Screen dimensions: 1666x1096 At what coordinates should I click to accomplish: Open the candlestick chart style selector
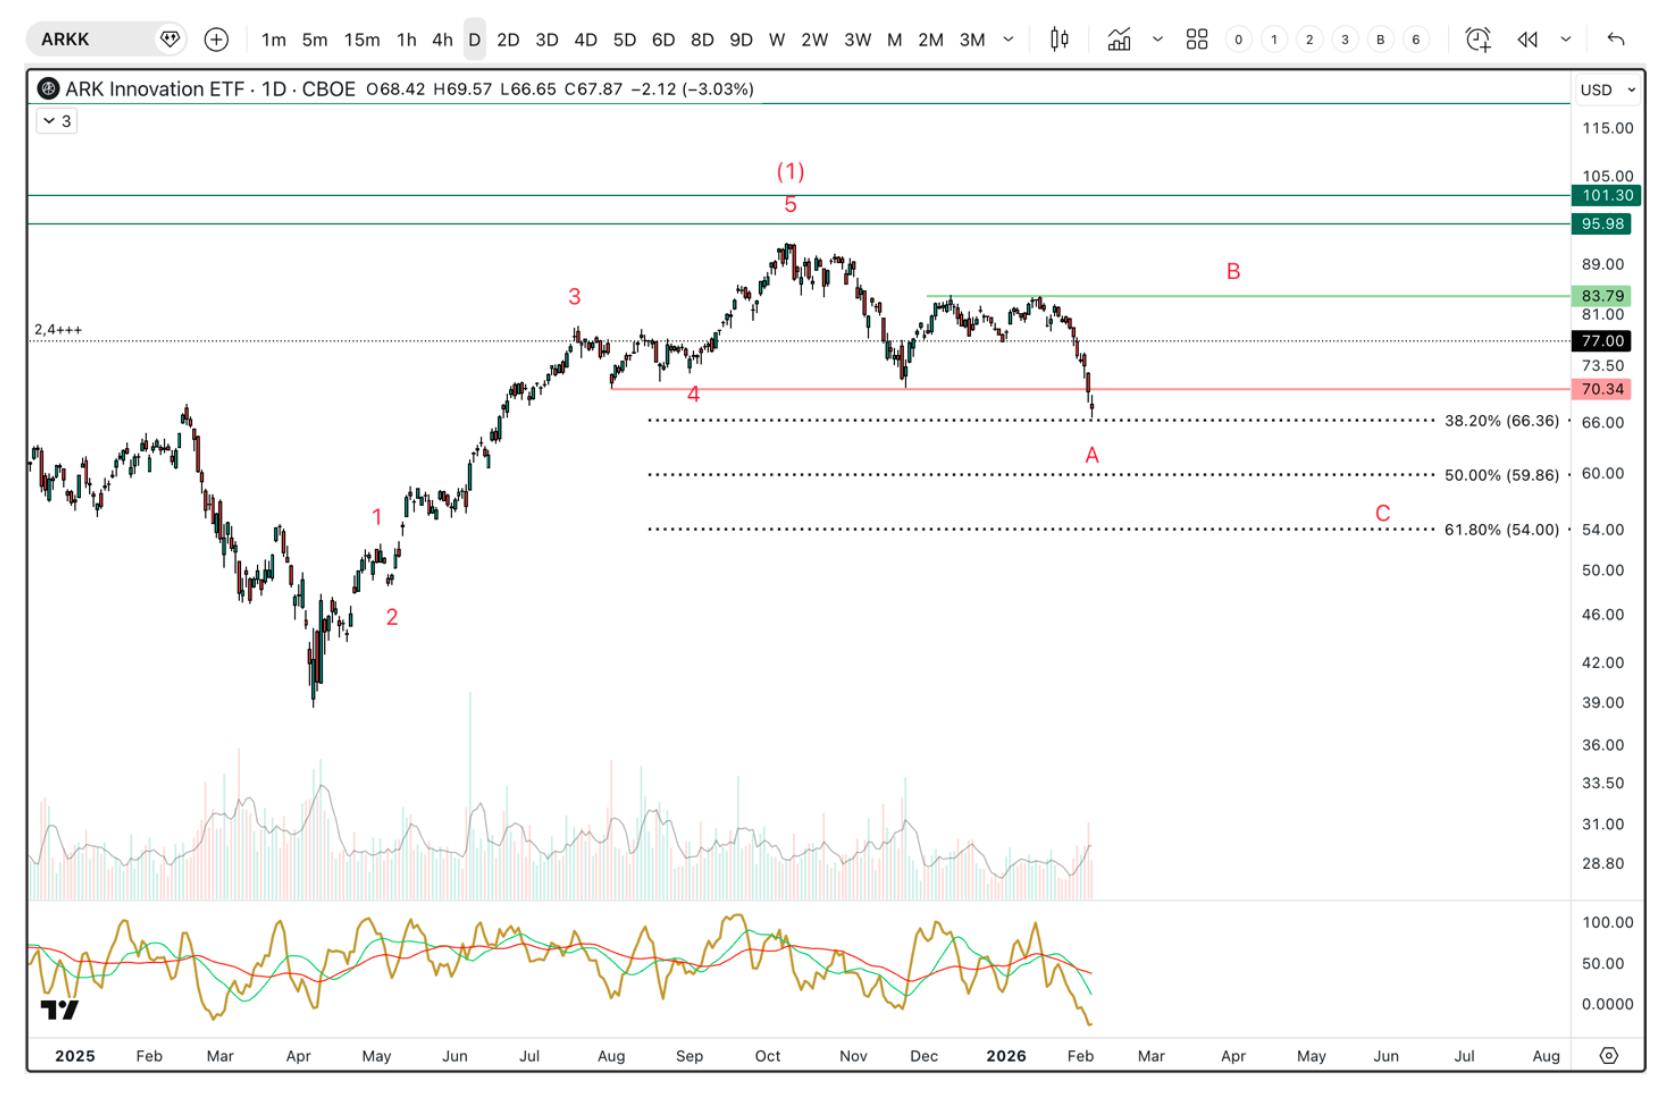(1060, 39)
